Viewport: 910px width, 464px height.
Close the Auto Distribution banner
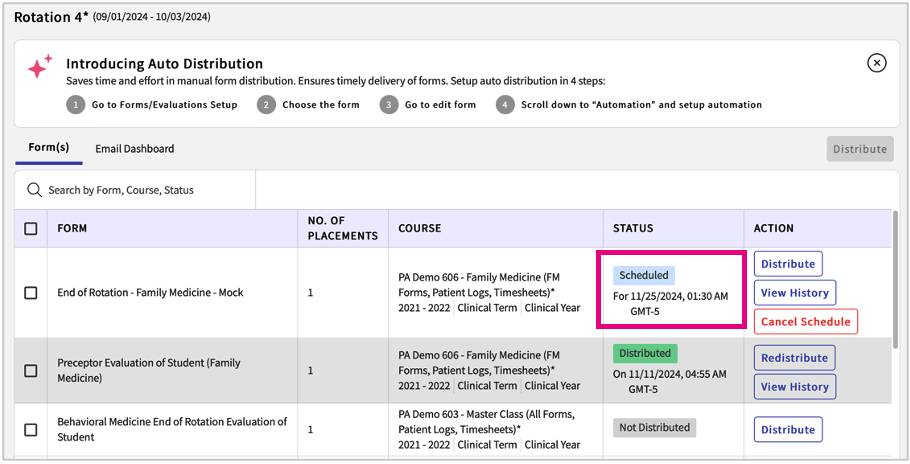876,63
